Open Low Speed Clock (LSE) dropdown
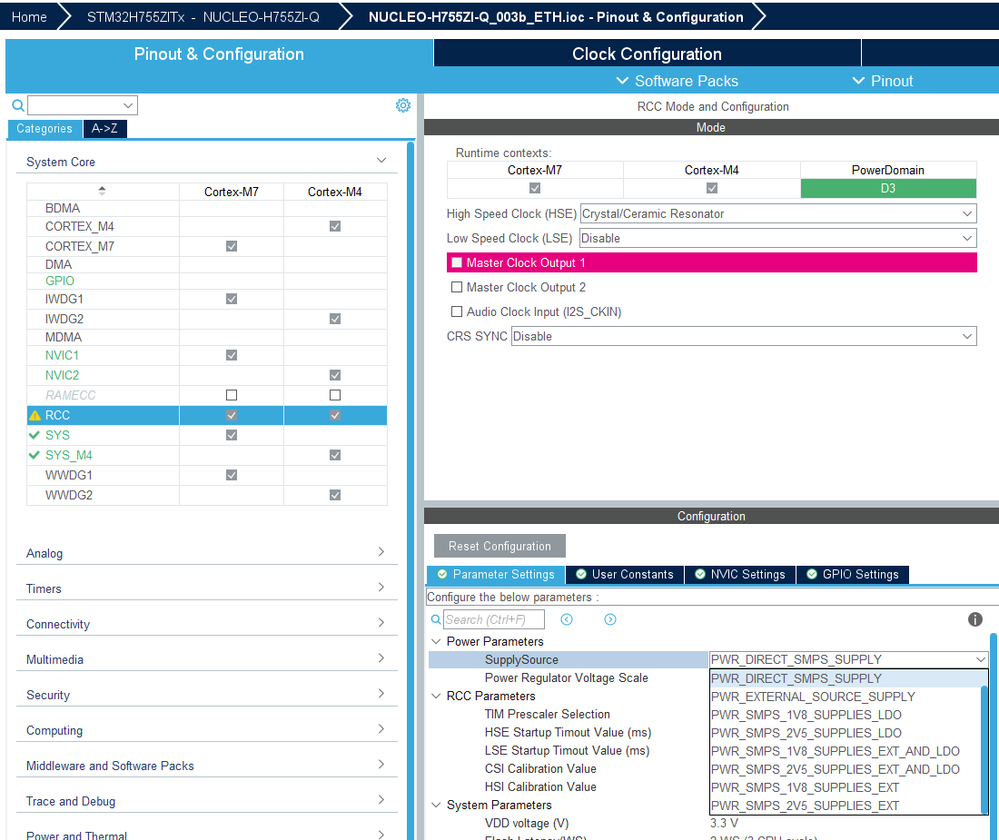This screenshot has height=840, width=999. pyautogui.click(x=778, y=238)
